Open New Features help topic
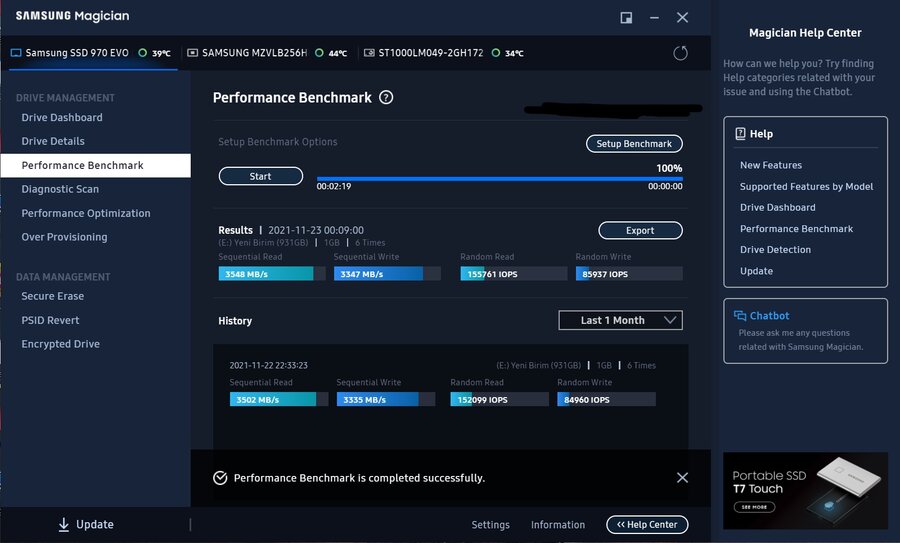 771,165
